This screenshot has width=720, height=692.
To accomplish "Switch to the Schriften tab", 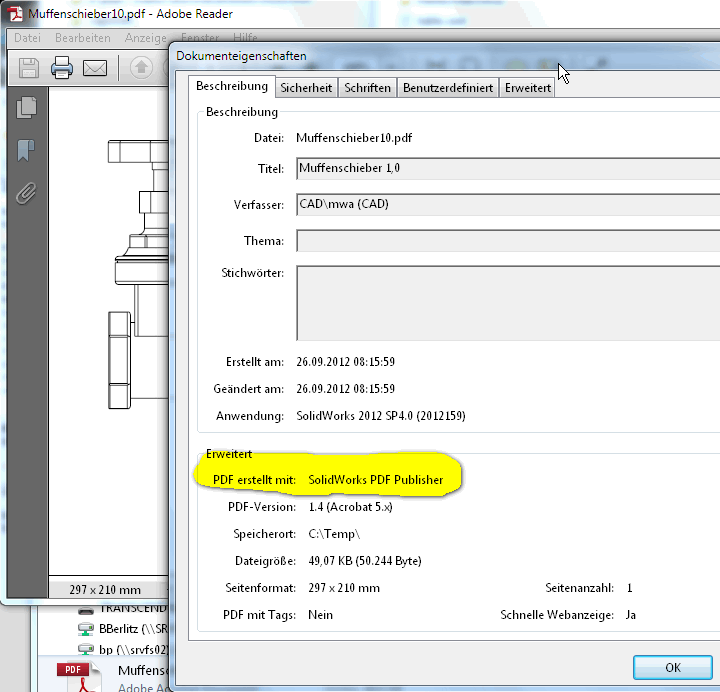I will coord(367,88).
